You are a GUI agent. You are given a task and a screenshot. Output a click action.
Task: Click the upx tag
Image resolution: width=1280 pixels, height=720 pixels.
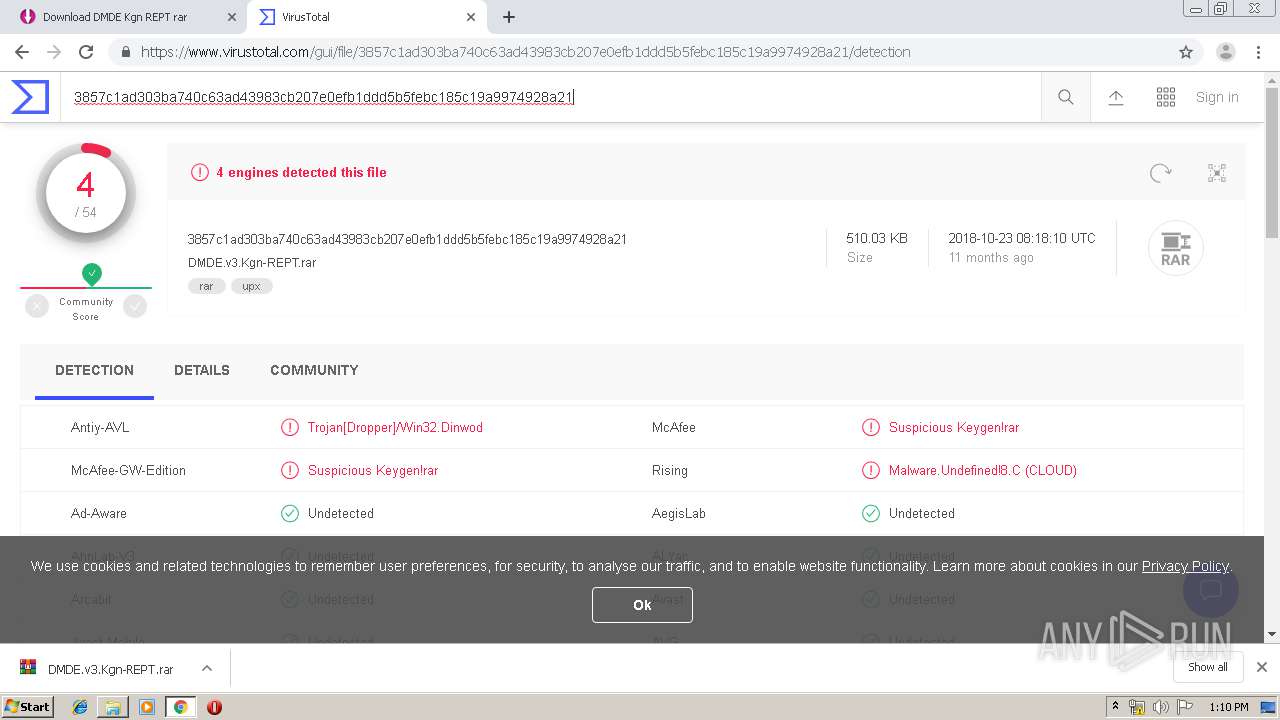pos(252,286)
